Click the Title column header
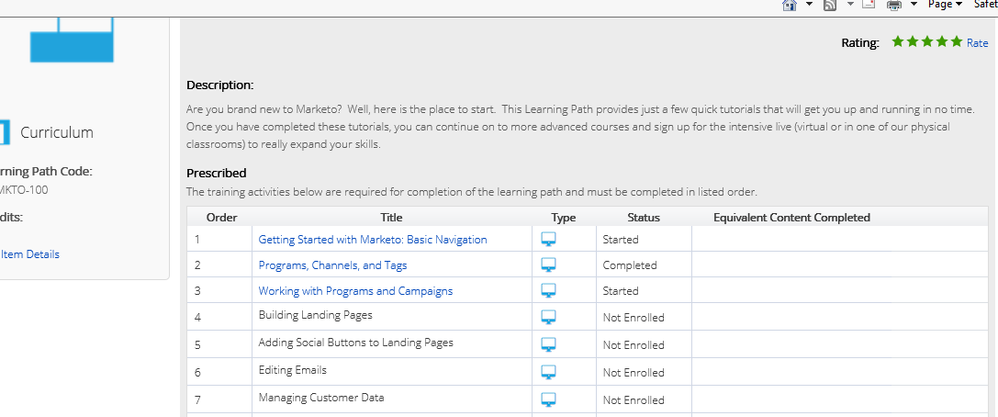998x417 pixels. [x=391, y=217]
